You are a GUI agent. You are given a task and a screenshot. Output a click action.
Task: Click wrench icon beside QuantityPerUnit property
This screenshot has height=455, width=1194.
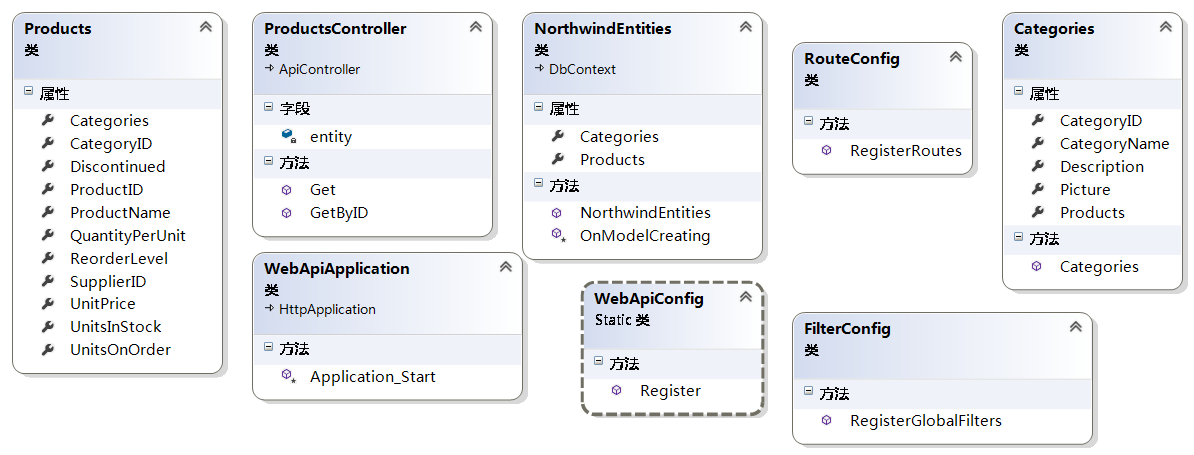[48, 234]
